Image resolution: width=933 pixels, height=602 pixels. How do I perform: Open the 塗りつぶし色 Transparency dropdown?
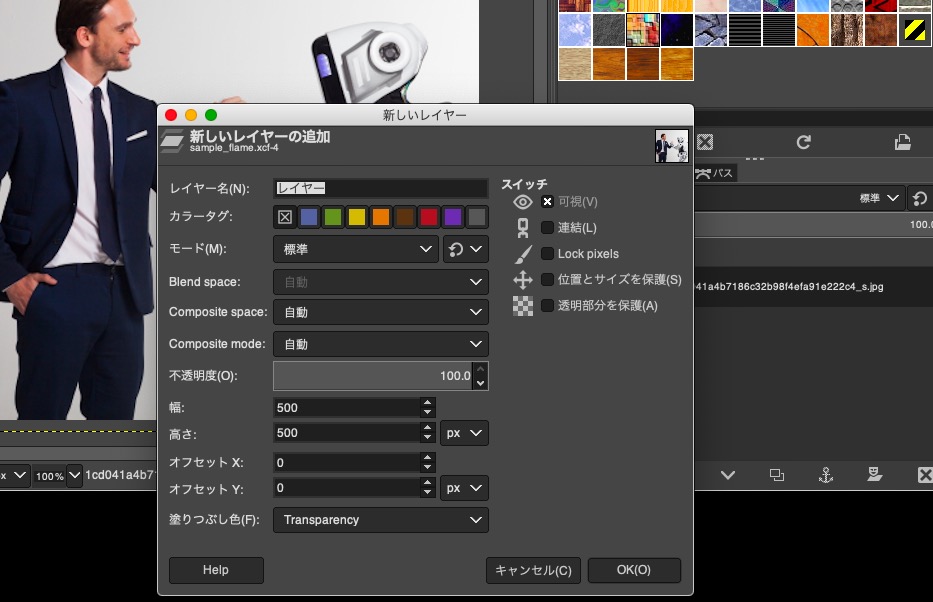coord(380,520)
